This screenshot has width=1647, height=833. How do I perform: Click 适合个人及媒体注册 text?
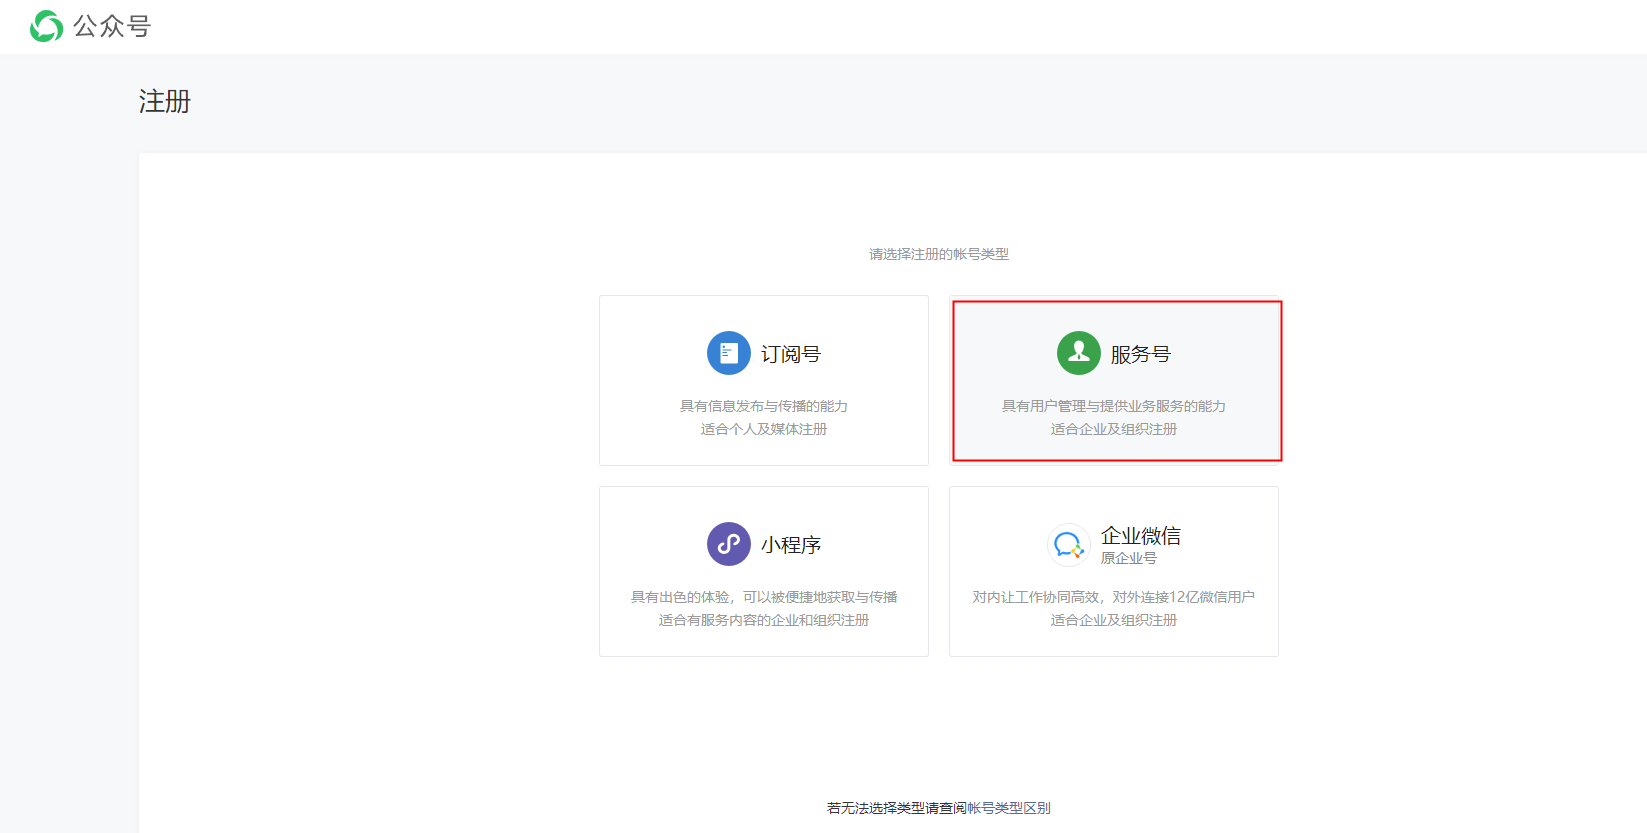[764, 429]
